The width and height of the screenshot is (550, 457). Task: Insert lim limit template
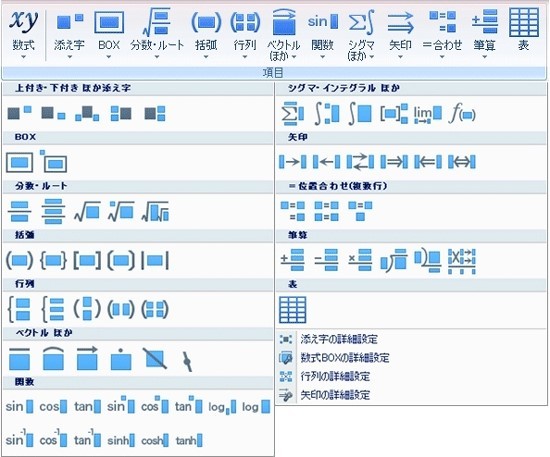click(428, 115)
